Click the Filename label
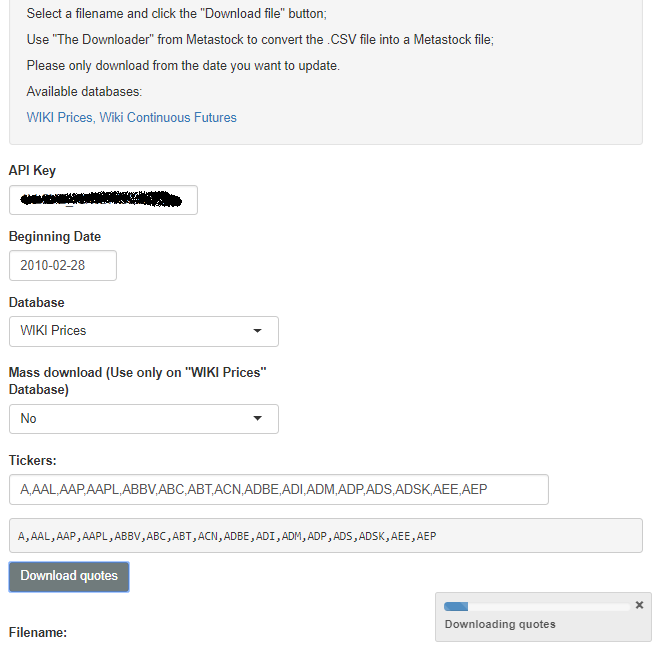The image size is (653, 645). (x=38, y=633)
